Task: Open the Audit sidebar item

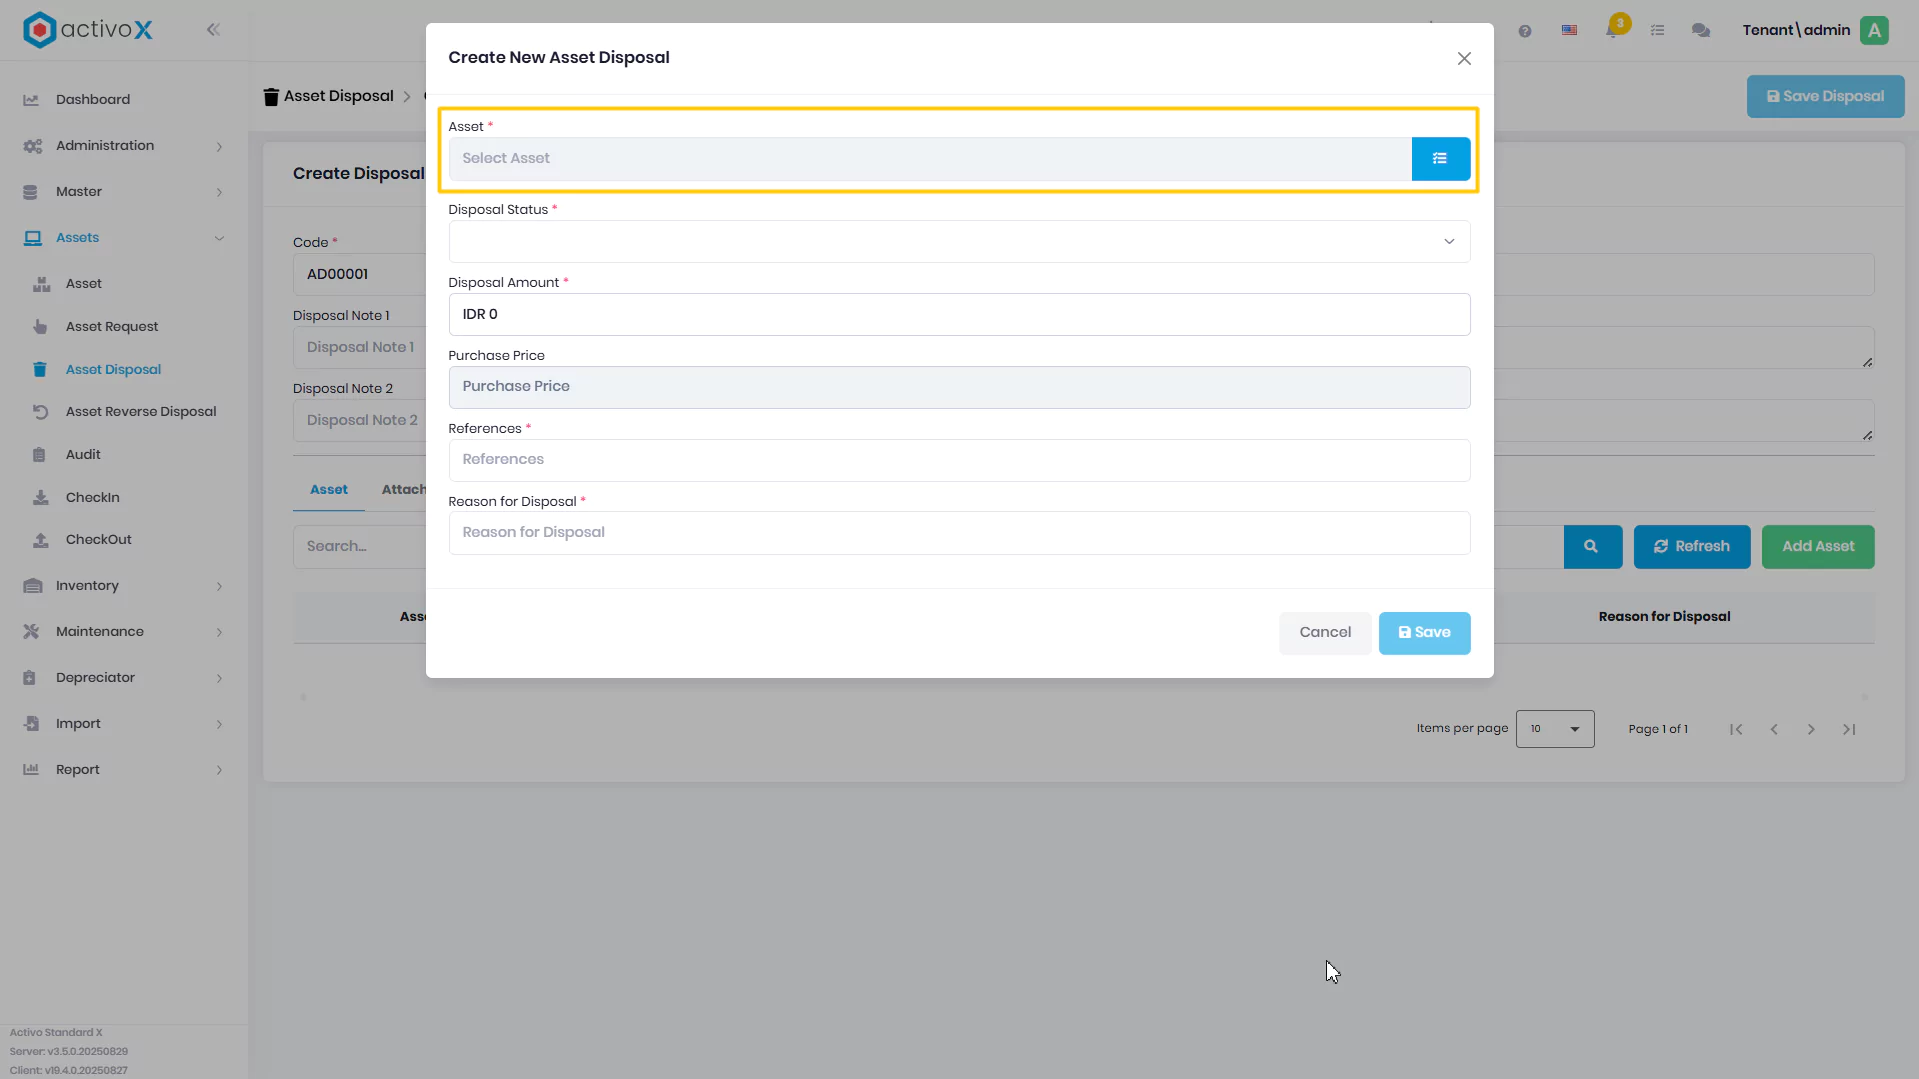Action: point(83,455)
